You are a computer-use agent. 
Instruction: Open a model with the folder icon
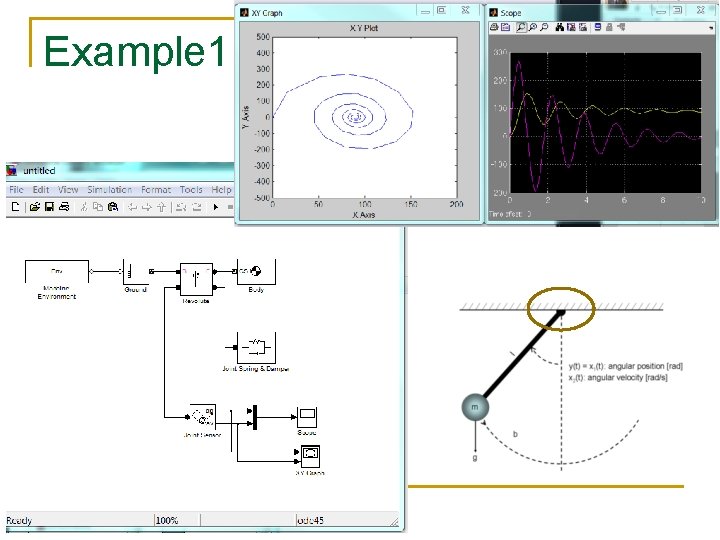coord(34,207)
